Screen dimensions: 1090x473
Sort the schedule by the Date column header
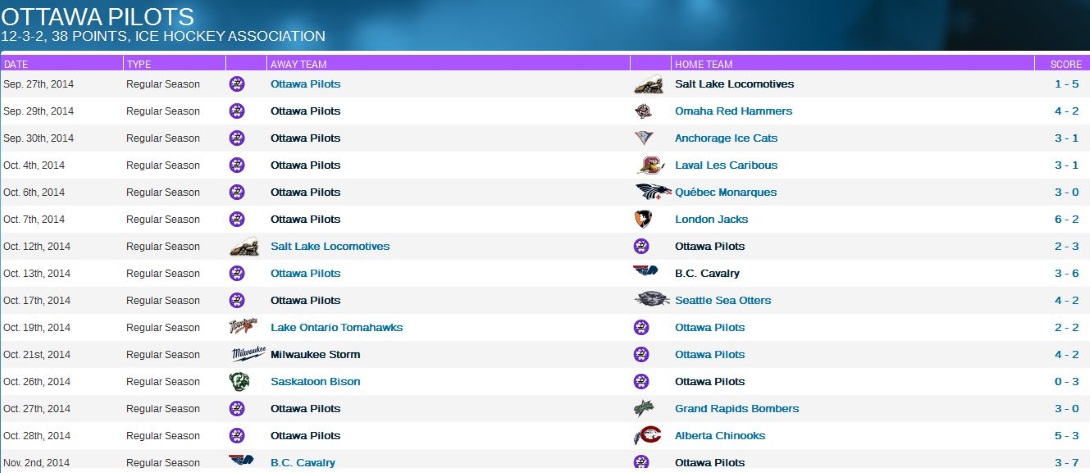click(16, 63)
